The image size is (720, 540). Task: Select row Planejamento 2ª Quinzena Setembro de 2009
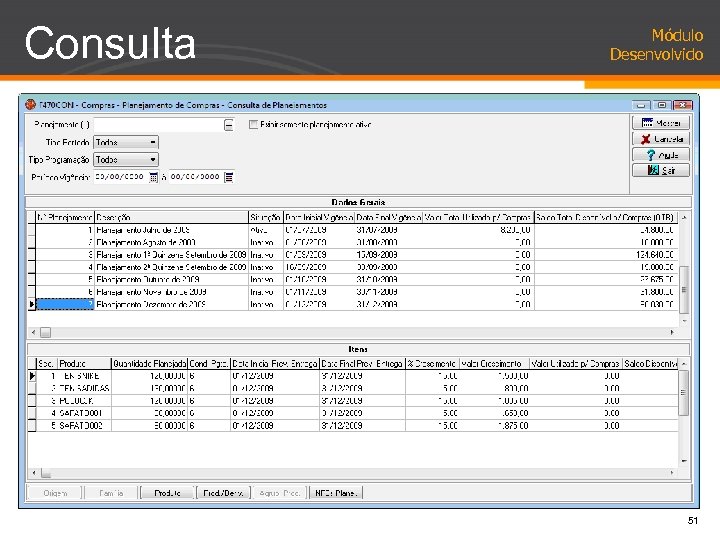[353, 267]
